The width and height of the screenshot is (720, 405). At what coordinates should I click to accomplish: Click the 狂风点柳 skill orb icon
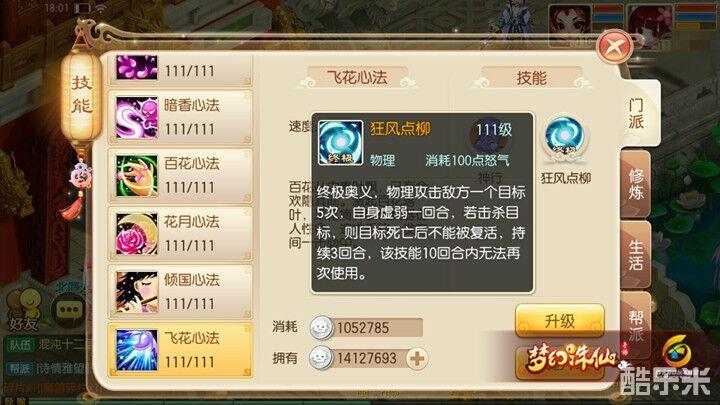pyautogui.click(x=564, y=138)
